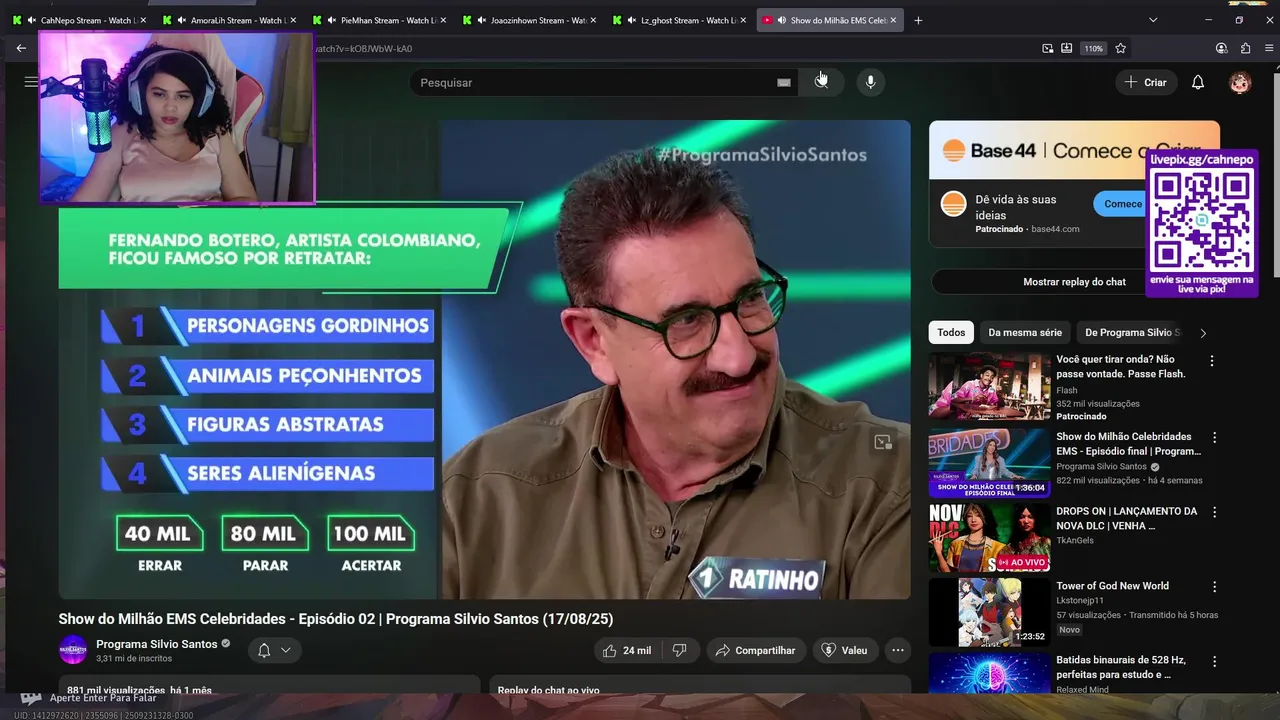Viewport: 1280px width, 720px height.
Task: Open the Flash sponsored video thumbnail
Action: [x=989, y=386]
